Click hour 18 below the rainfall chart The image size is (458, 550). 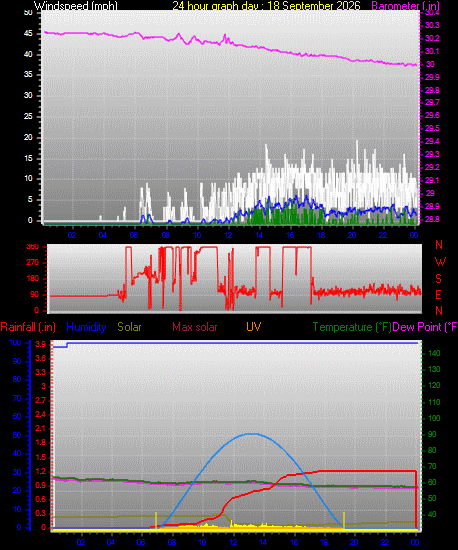tap(324, 542)
